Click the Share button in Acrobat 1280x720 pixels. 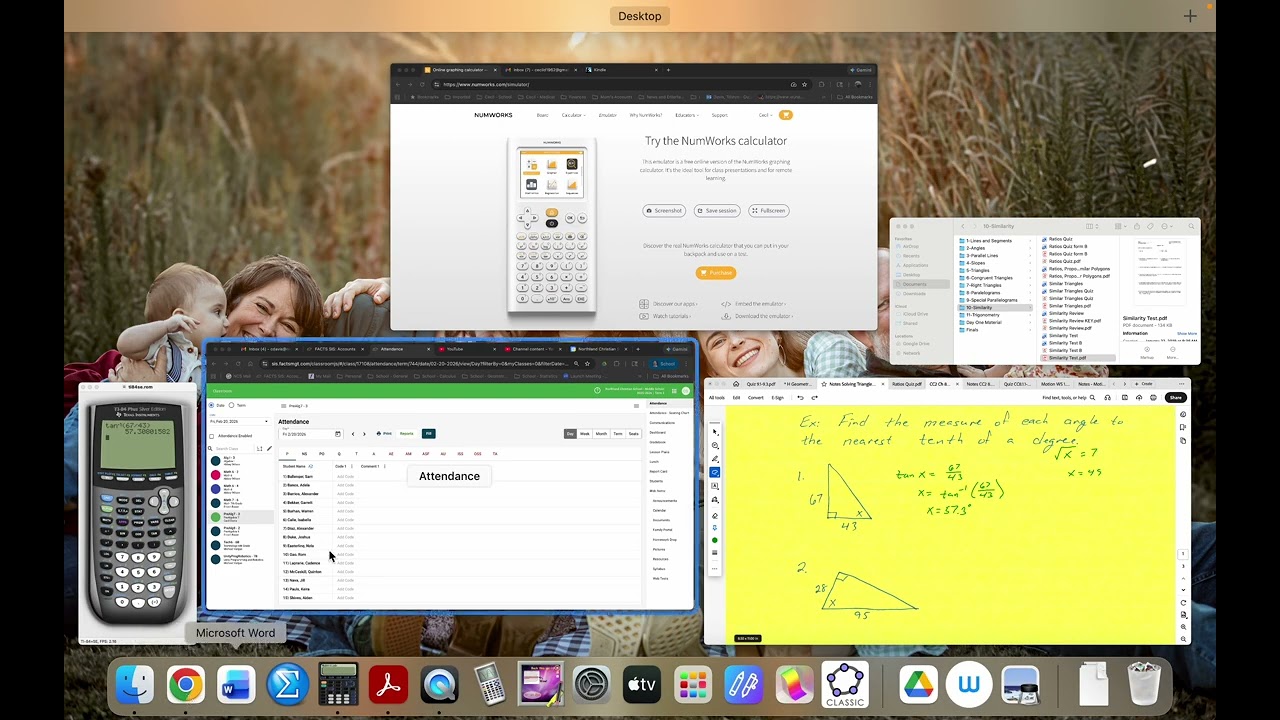pyautogui.click(x=1176, y=398)
